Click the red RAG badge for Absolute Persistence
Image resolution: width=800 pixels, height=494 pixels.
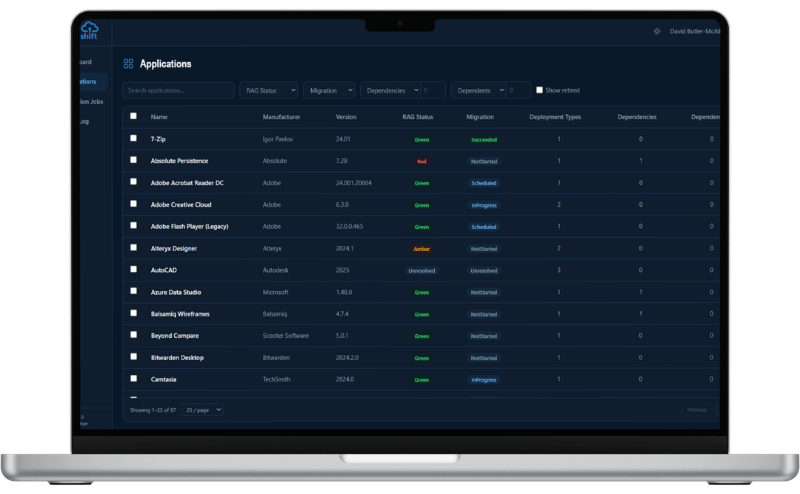point(421,161)
